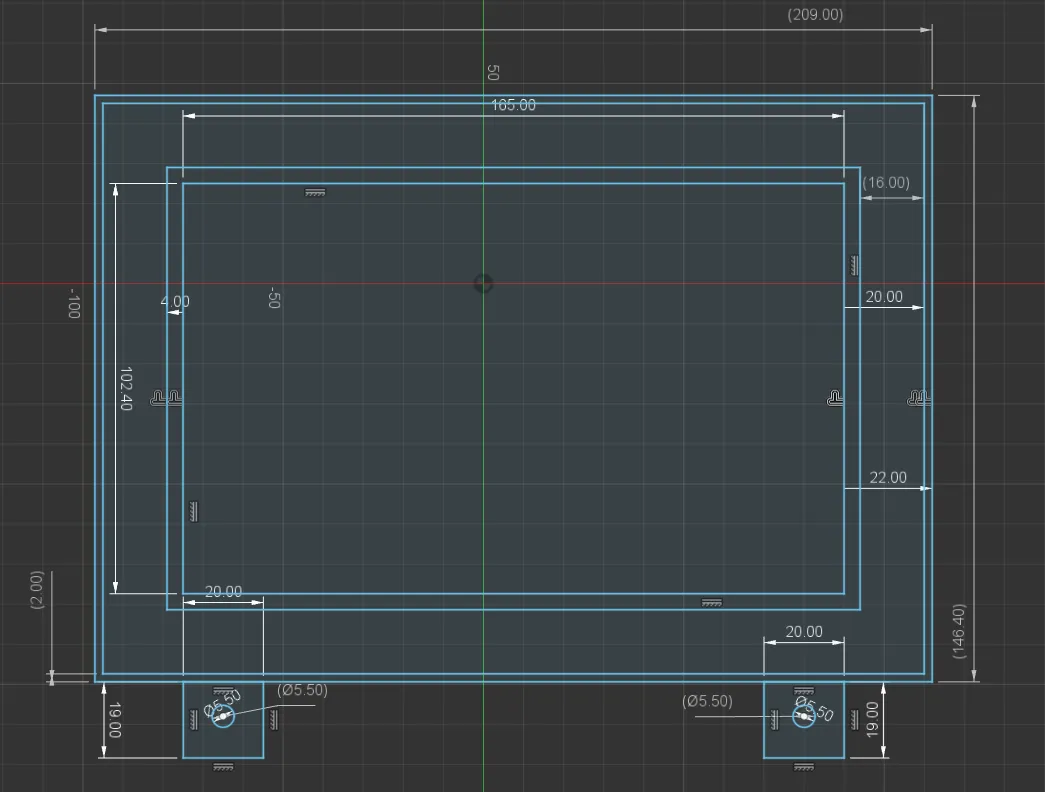Click the vertical constraint icon above the left 20.00 dimension
This screenshot has width=1045, height=792.
coord(194,511)
